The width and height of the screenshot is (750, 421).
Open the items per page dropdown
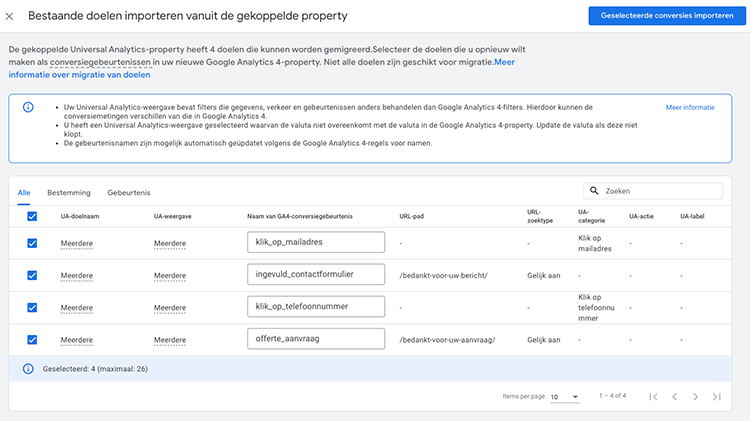coord(564,397)
